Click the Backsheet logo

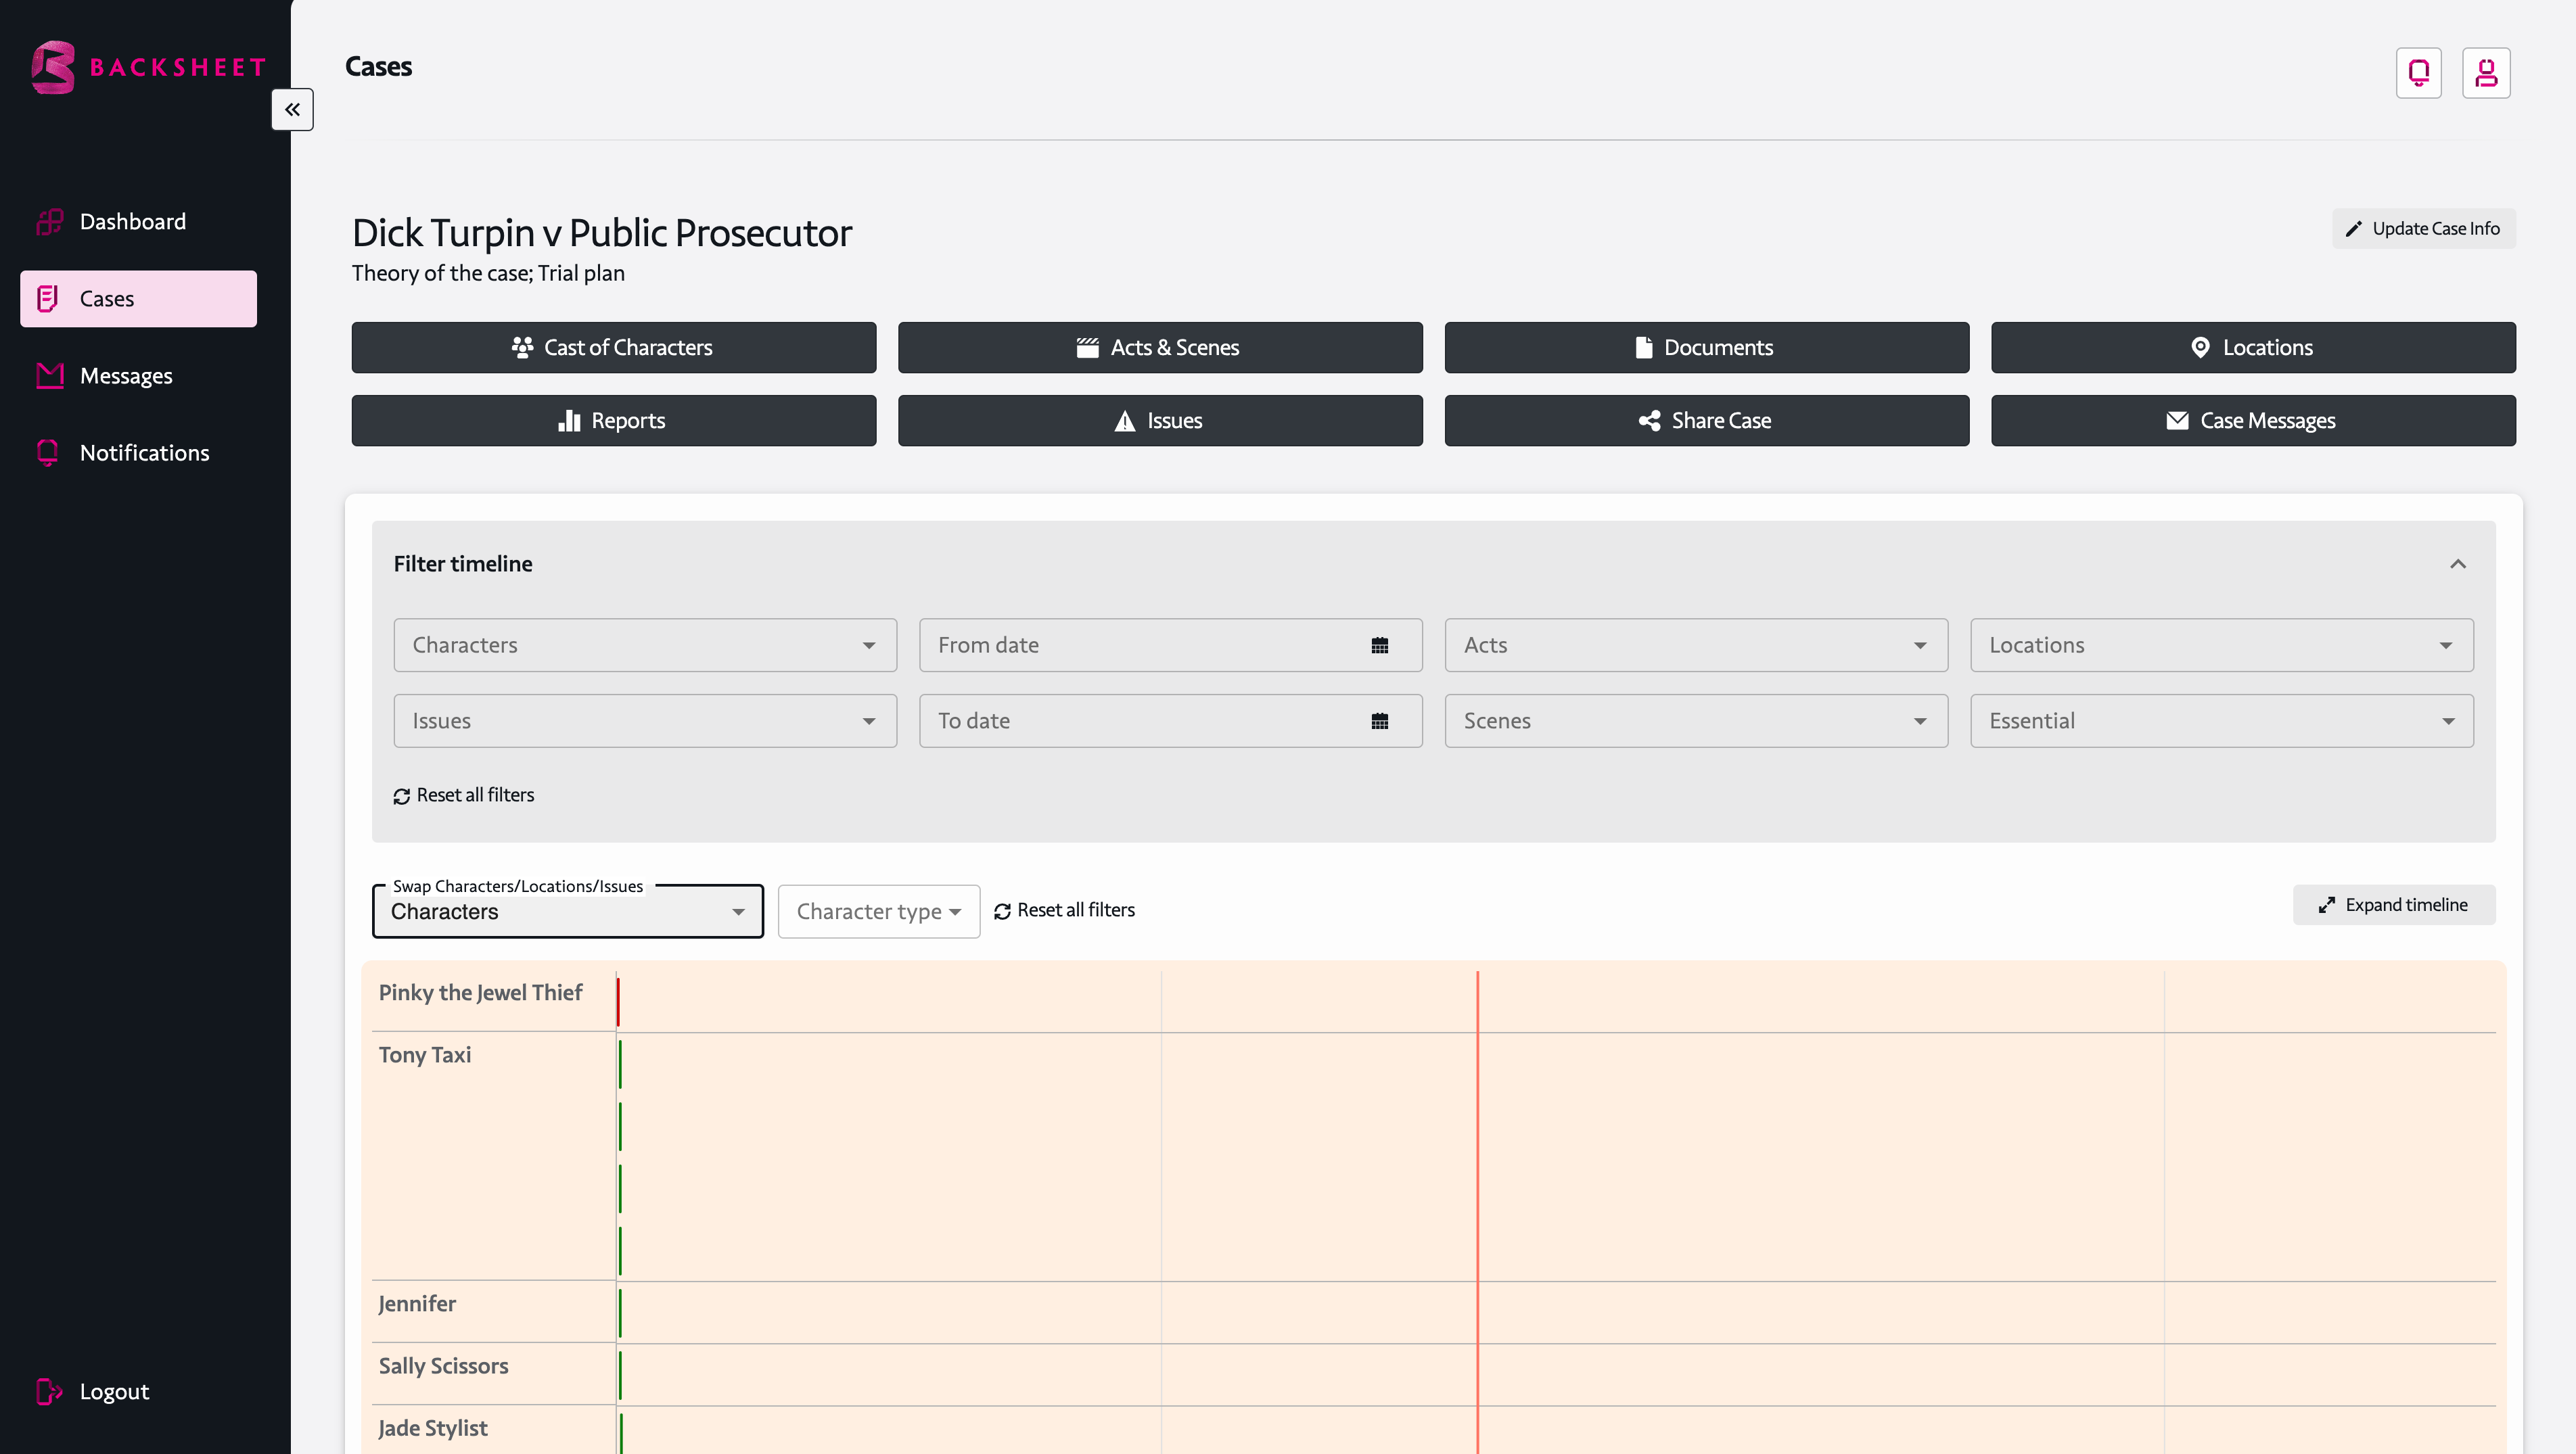[148, 67]
